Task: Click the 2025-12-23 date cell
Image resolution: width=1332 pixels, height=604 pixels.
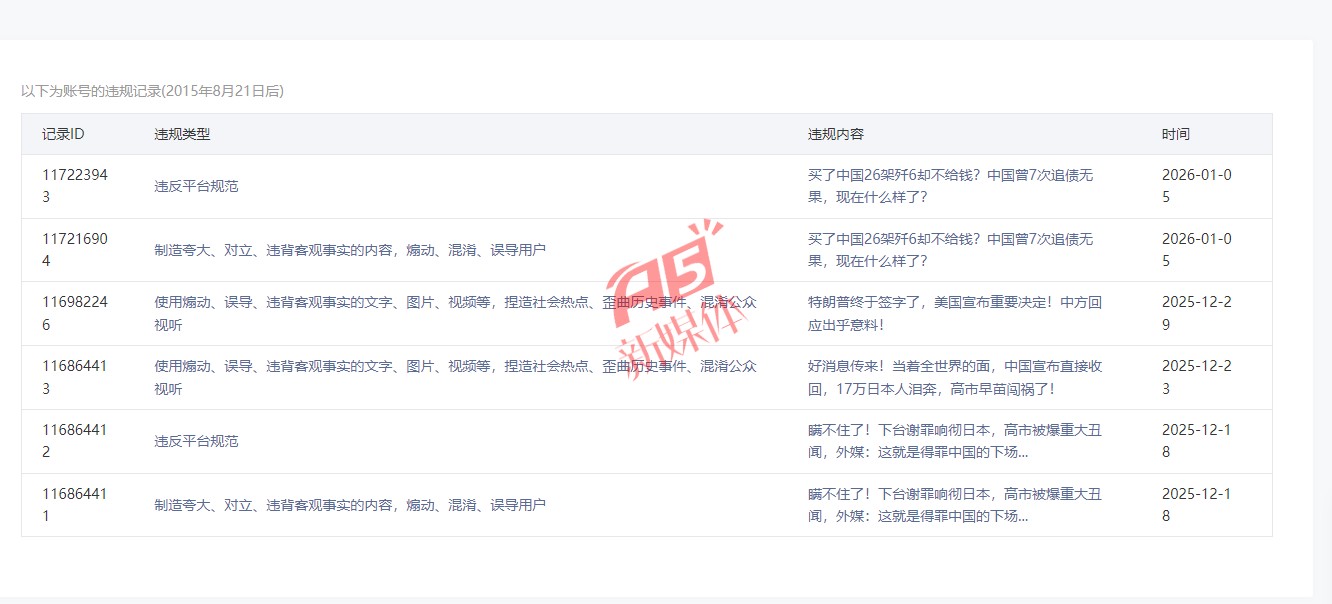Action: (1196, 378)
